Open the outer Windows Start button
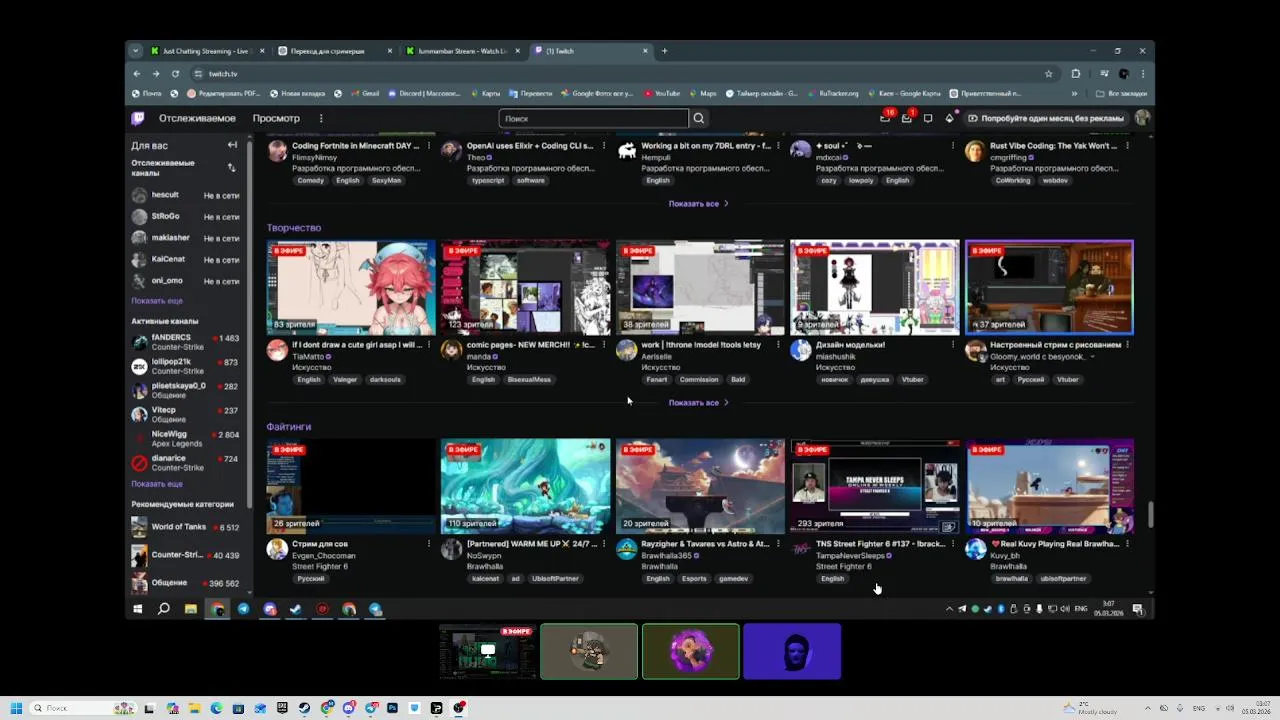 pos(16,708)
